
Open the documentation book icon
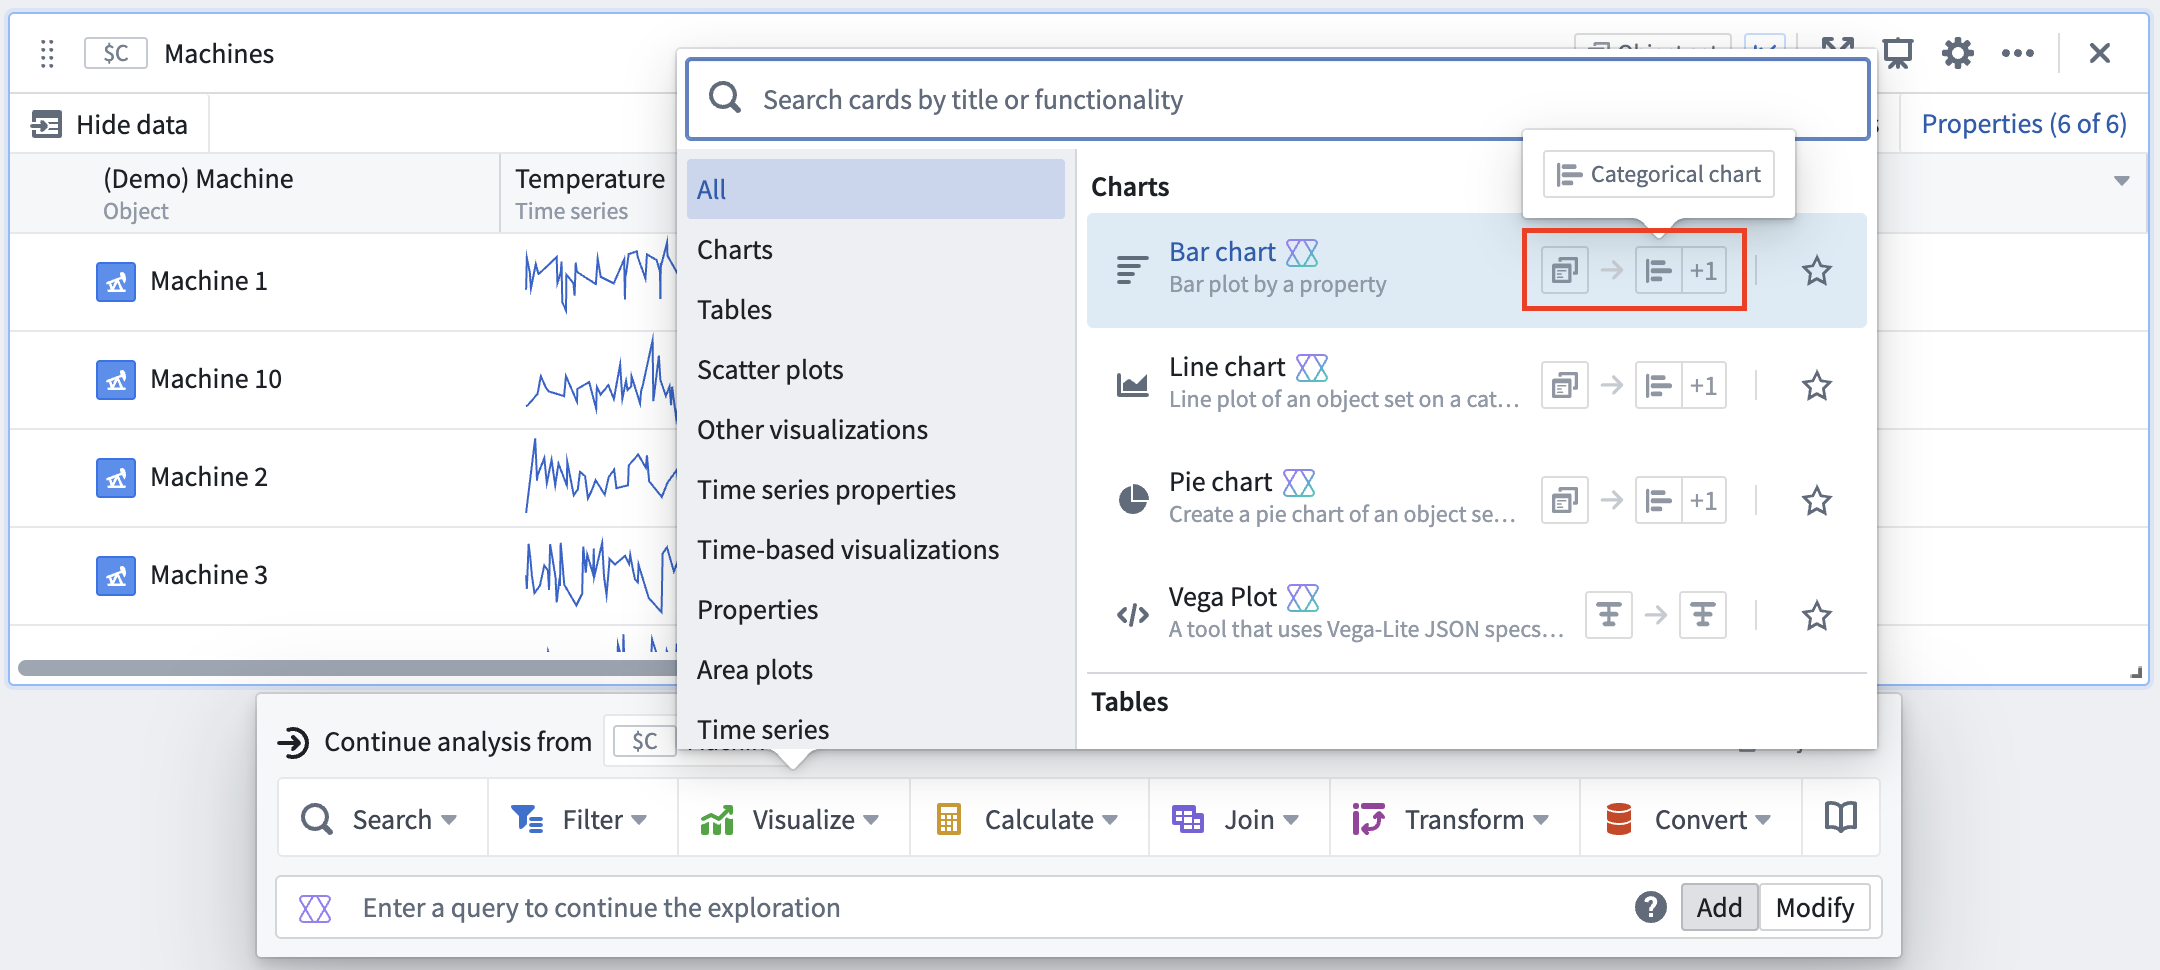(1840, 818)
